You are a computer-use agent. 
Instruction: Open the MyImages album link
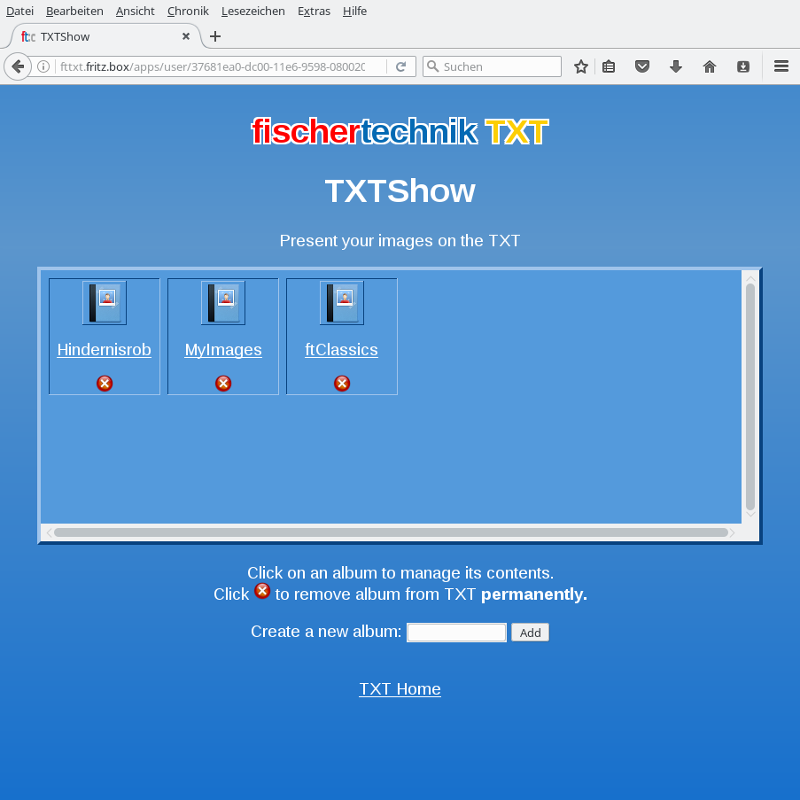(223, 350)
